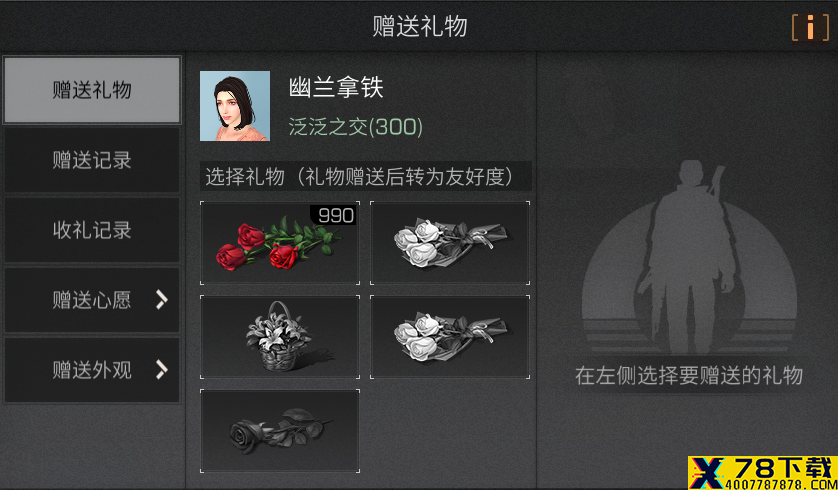
Task: Expand the 赠送心愿 chevron arrow
Action: click(x=161, y=300)
